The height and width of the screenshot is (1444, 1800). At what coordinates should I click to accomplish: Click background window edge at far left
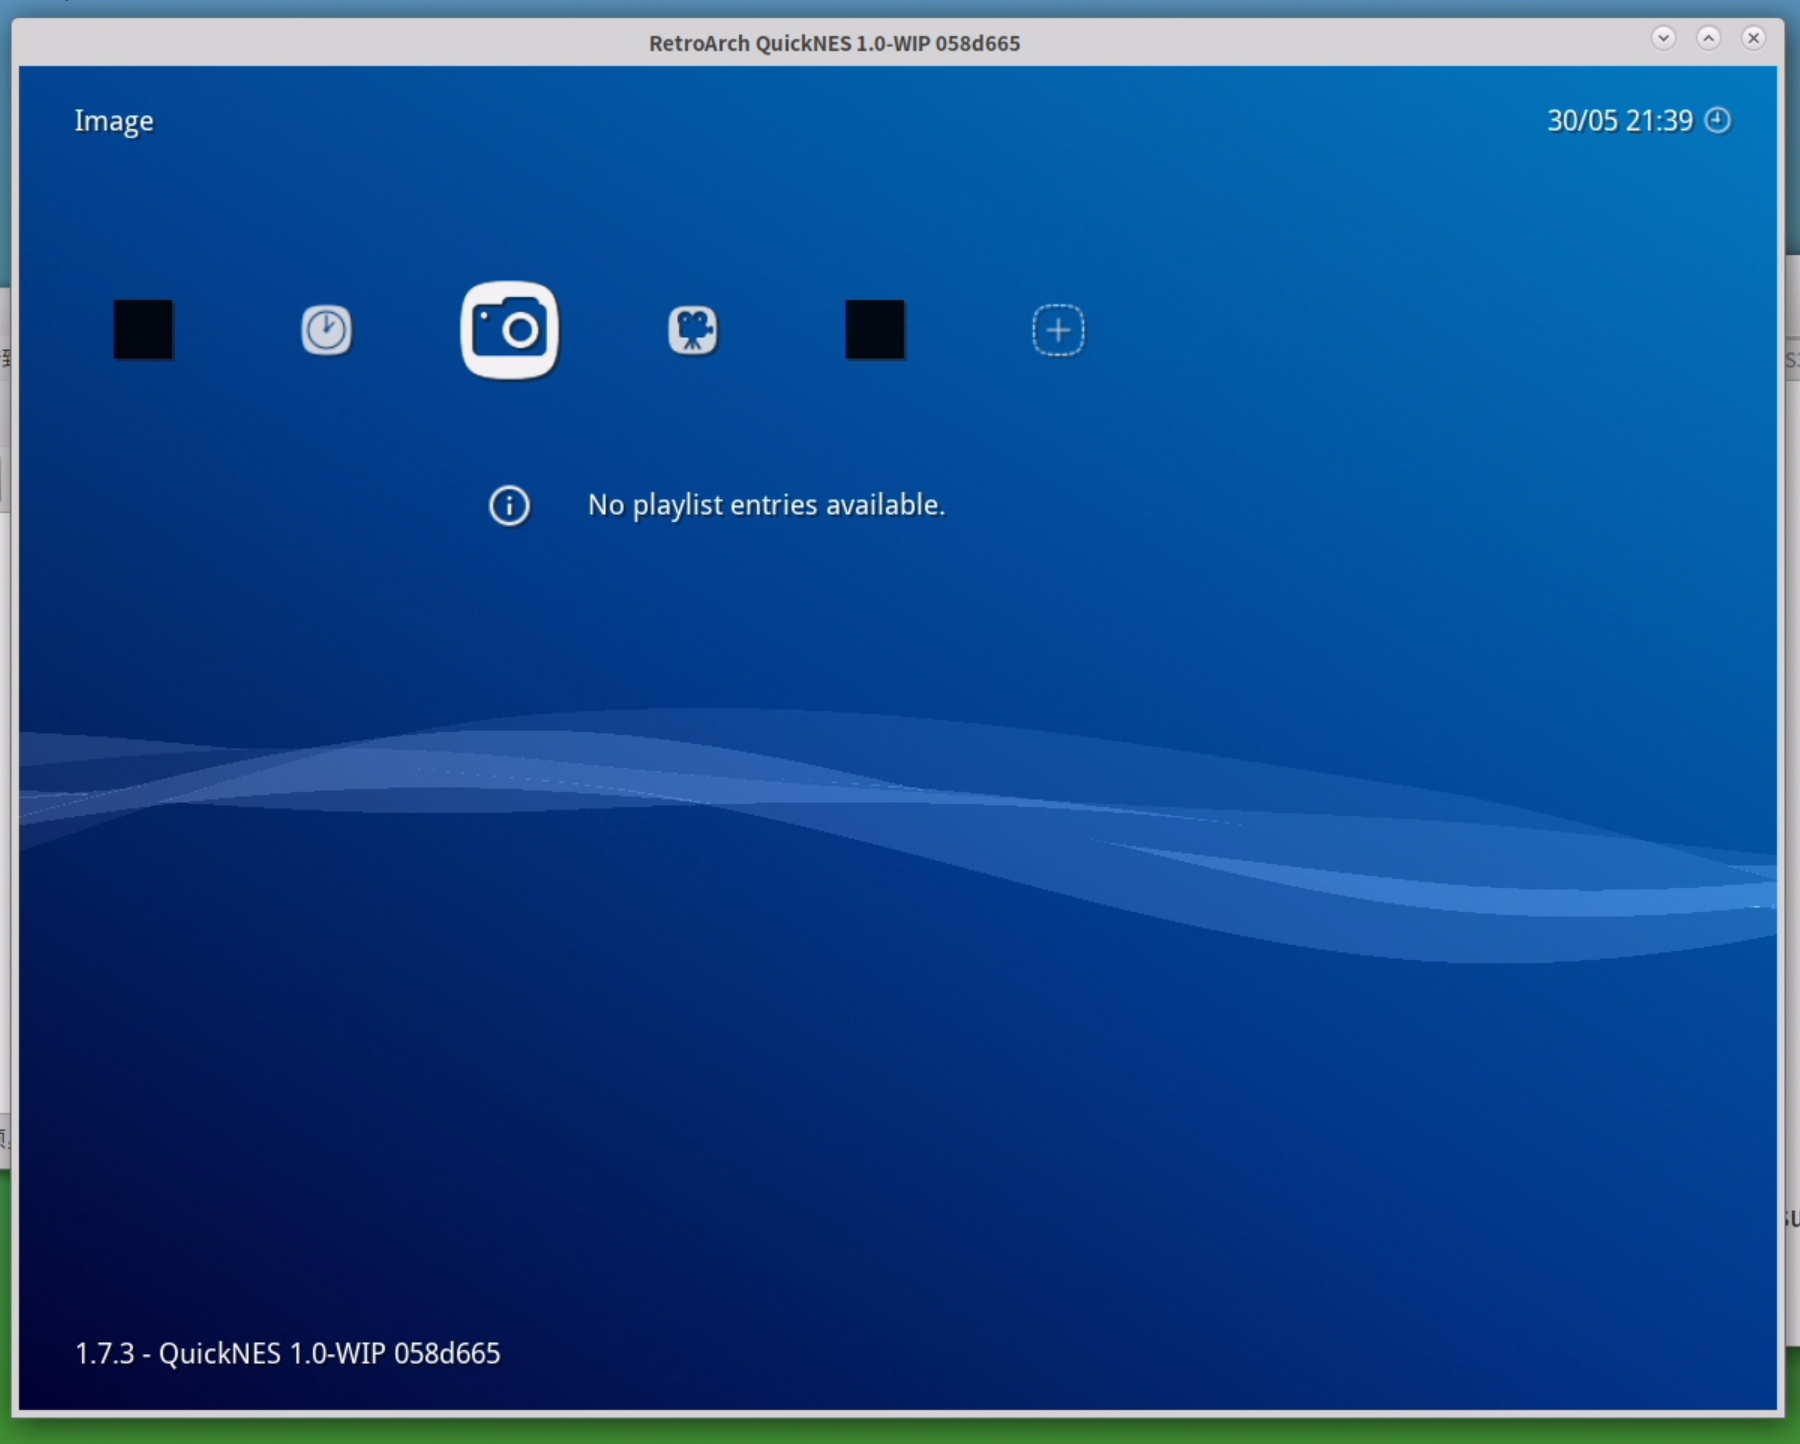click(x=5, y=700)
